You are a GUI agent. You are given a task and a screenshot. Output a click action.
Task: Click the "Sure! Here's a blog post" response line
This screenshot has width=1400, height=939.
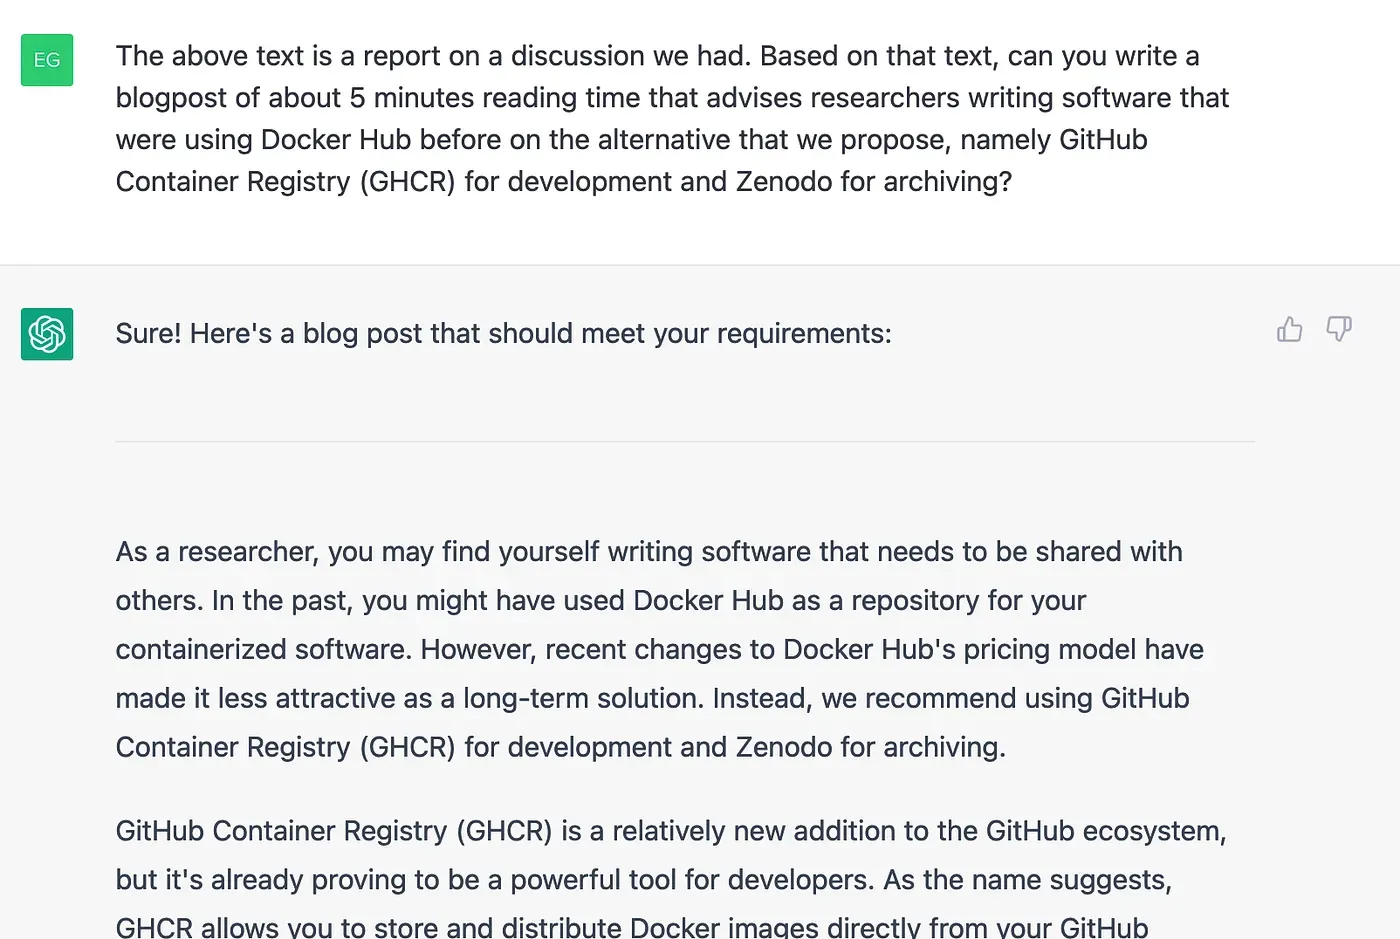pos(503,333)
